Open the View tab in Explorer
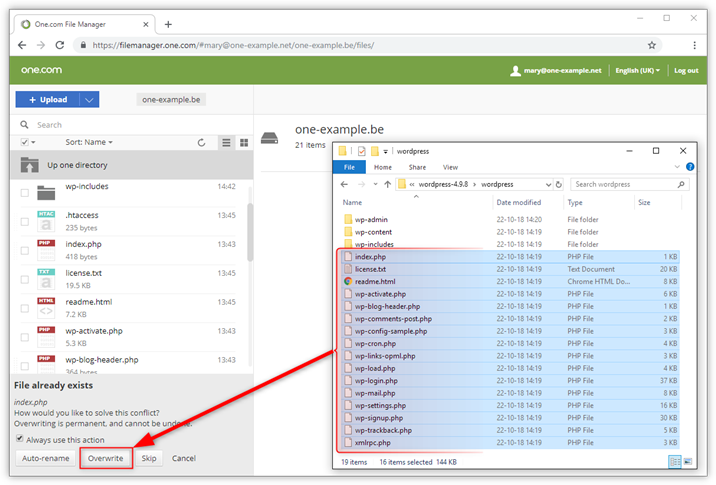 [x=450, y=167]
